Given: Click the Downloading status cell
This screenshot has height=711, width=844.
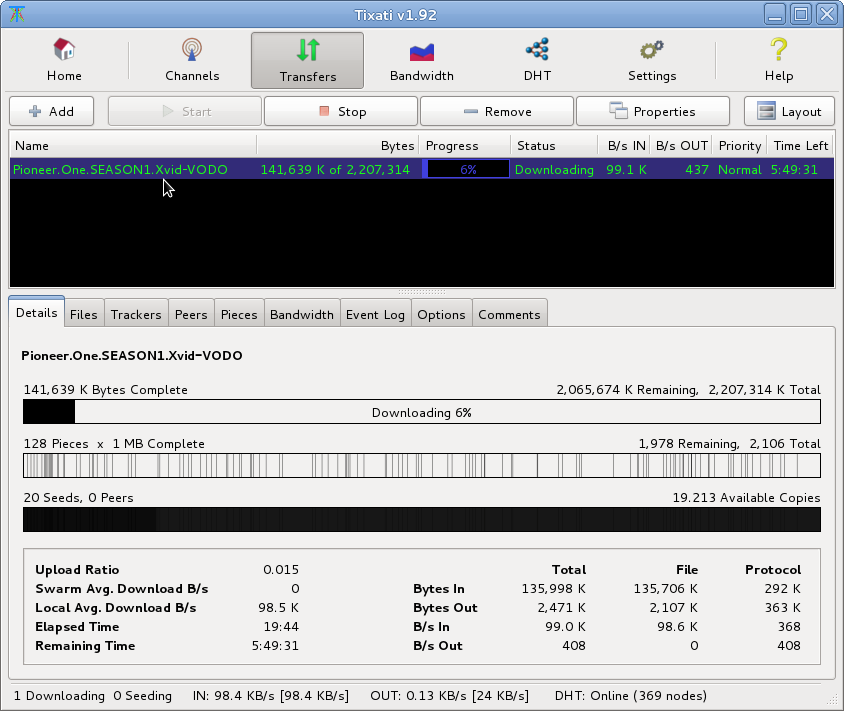Looking at the screenshot, I should [554, 170].
